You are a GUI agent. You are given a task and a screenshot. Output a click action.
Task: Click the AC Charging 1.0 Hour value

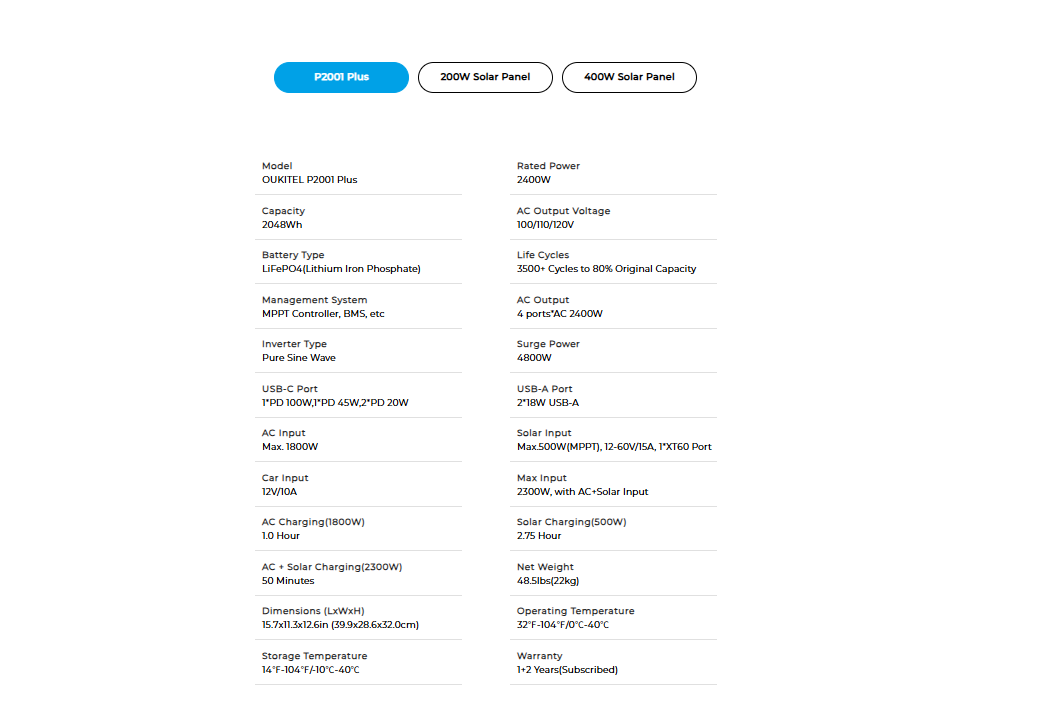point(281,536)
